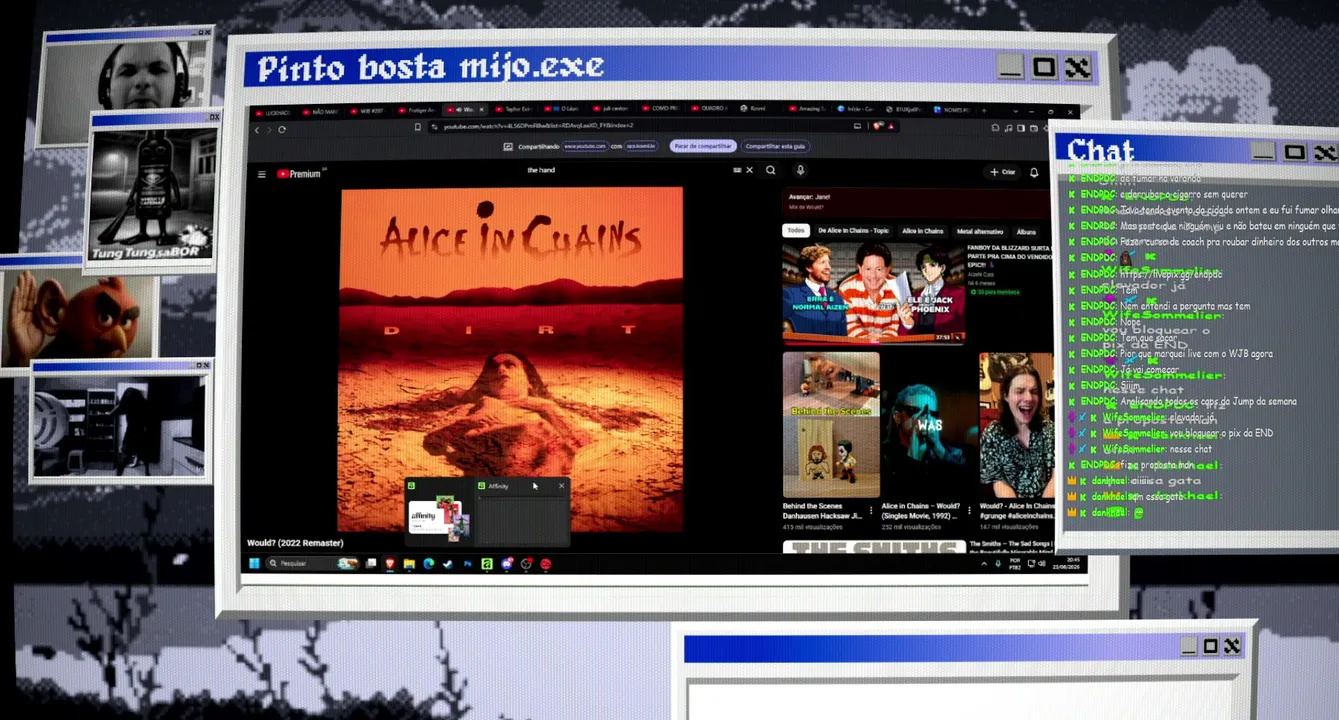Open Steam from the taskbar
Viewport: 1339px width, 720px height.
coord(448,564)
